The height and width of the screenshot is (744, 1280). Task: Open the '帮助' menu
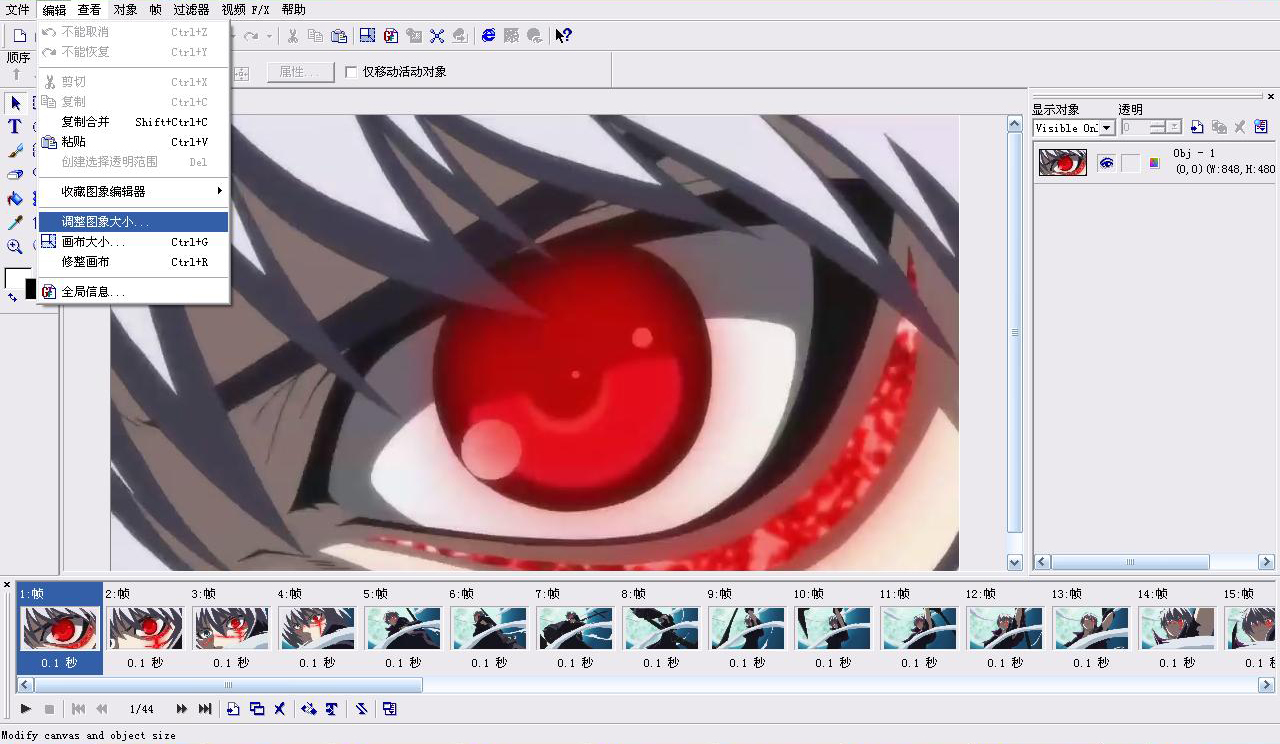click(293, 10)
